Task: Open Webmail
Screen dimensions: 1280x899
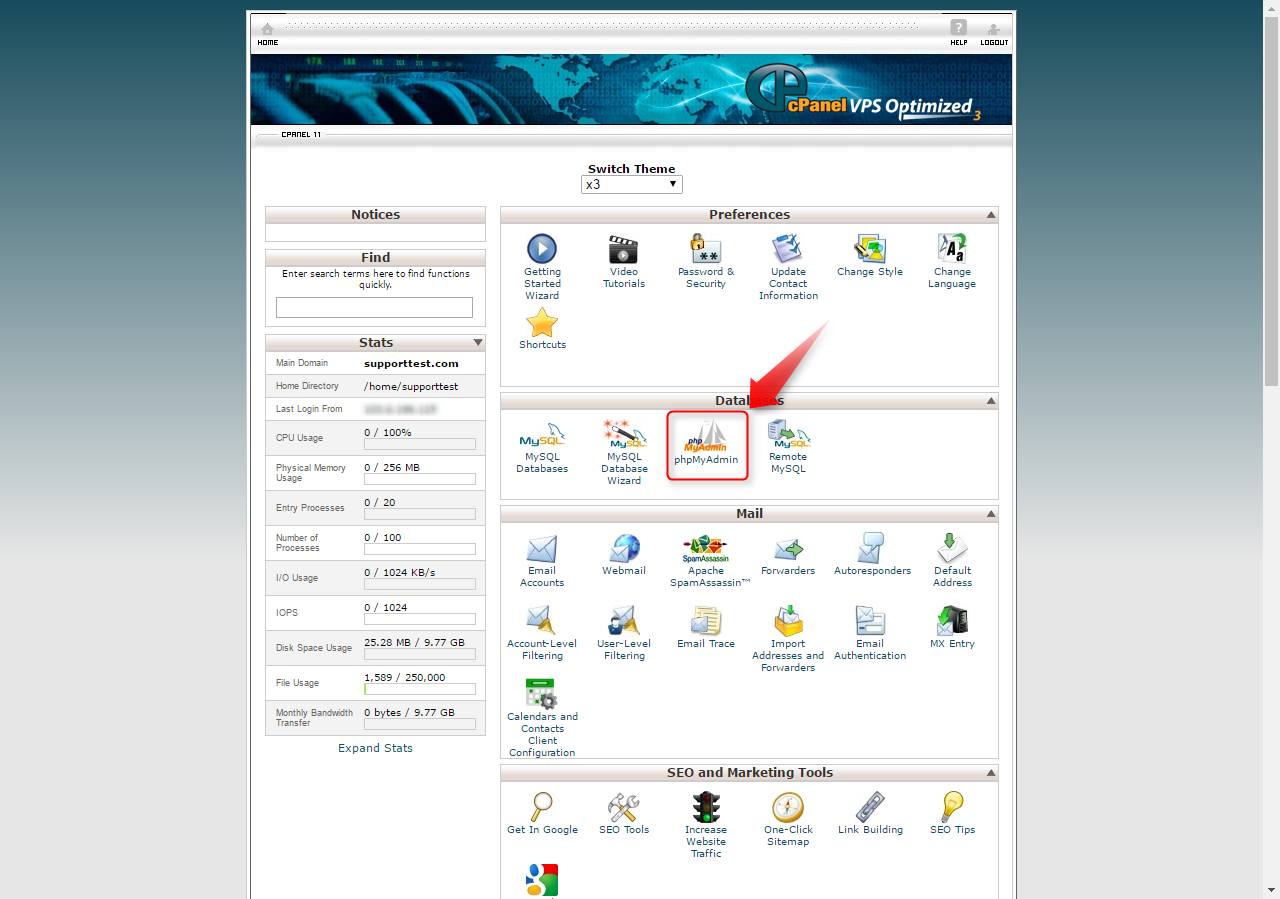Action: (623, 557)
